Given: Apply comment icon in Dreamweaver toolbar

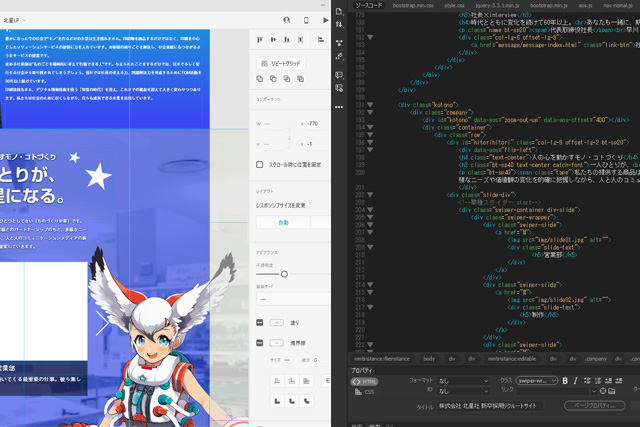Looking at the screenshot, I should [x=339, y=75].
